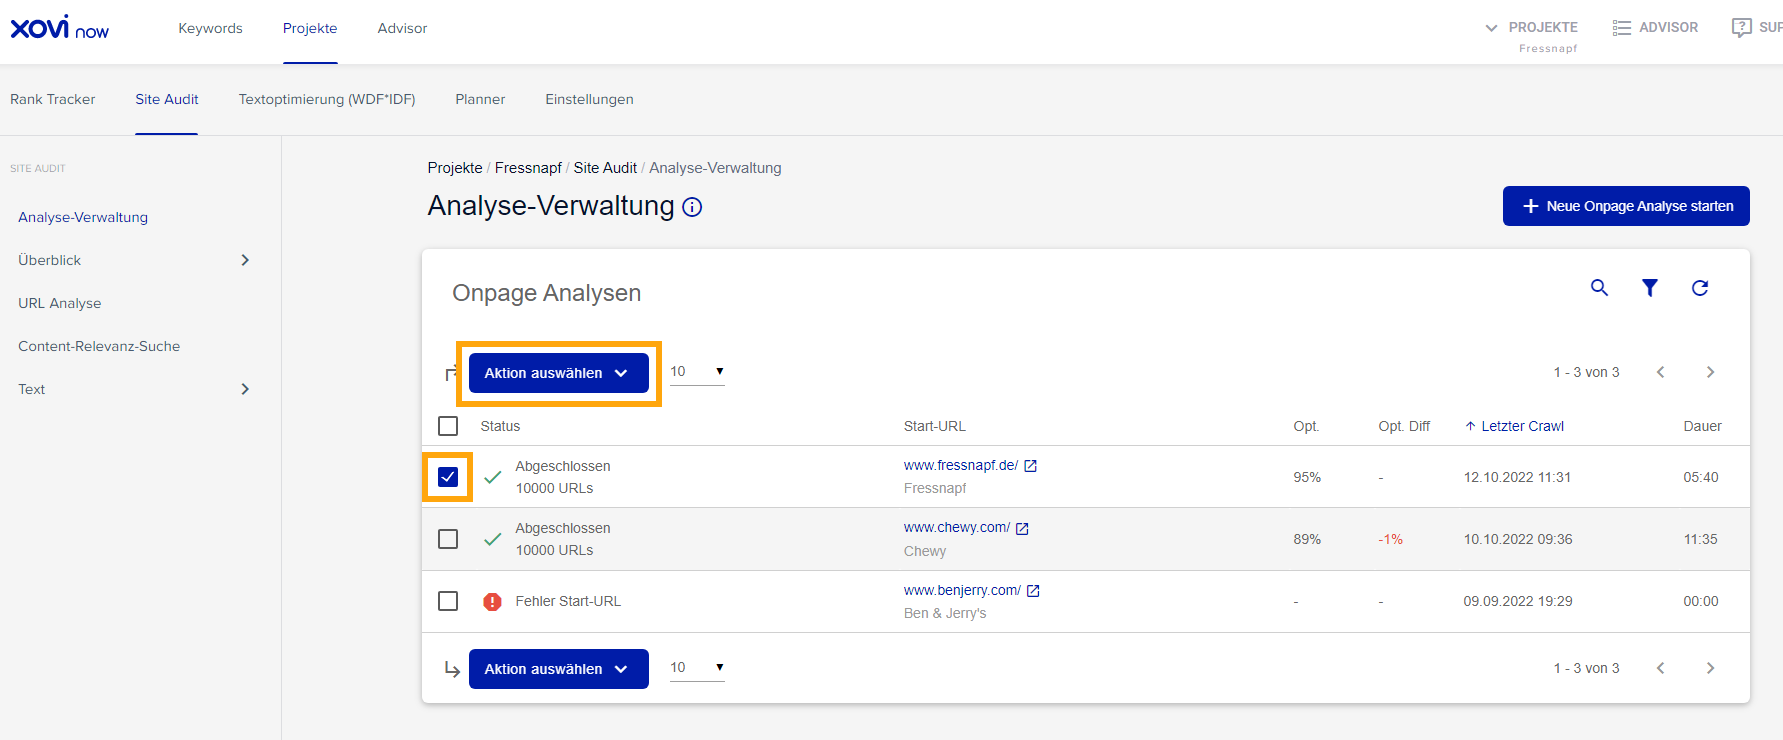
Task: Open the PROJEKTE Fressnapf project selector
Action: 1532,36
